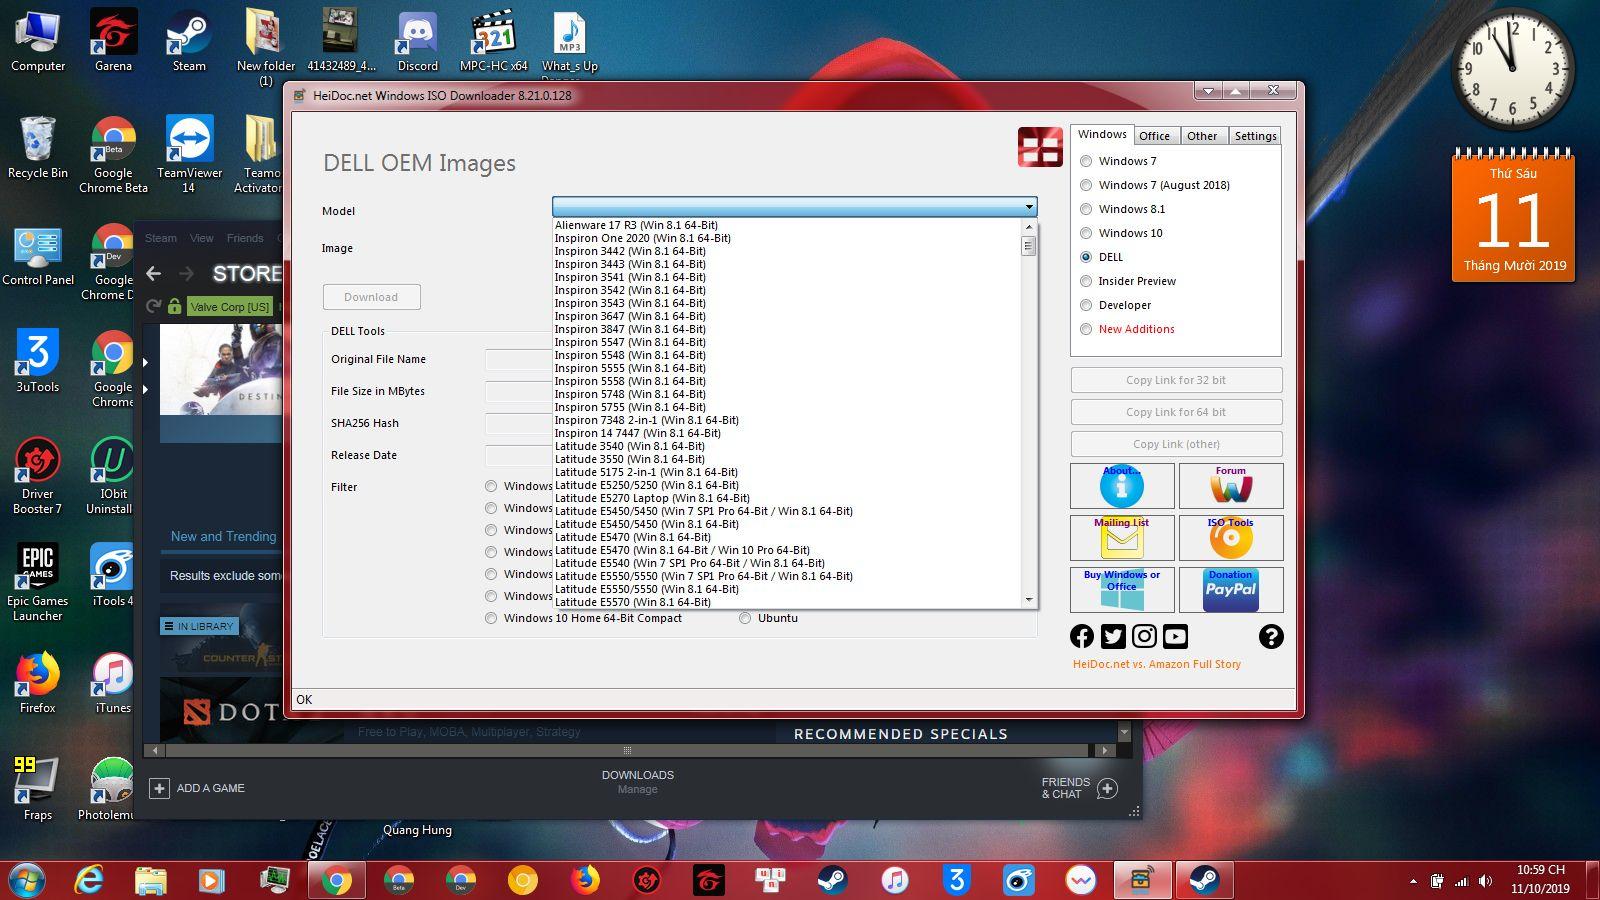Click the Mailing List envelope icon
The image size is (1600, 900).
1121,539
